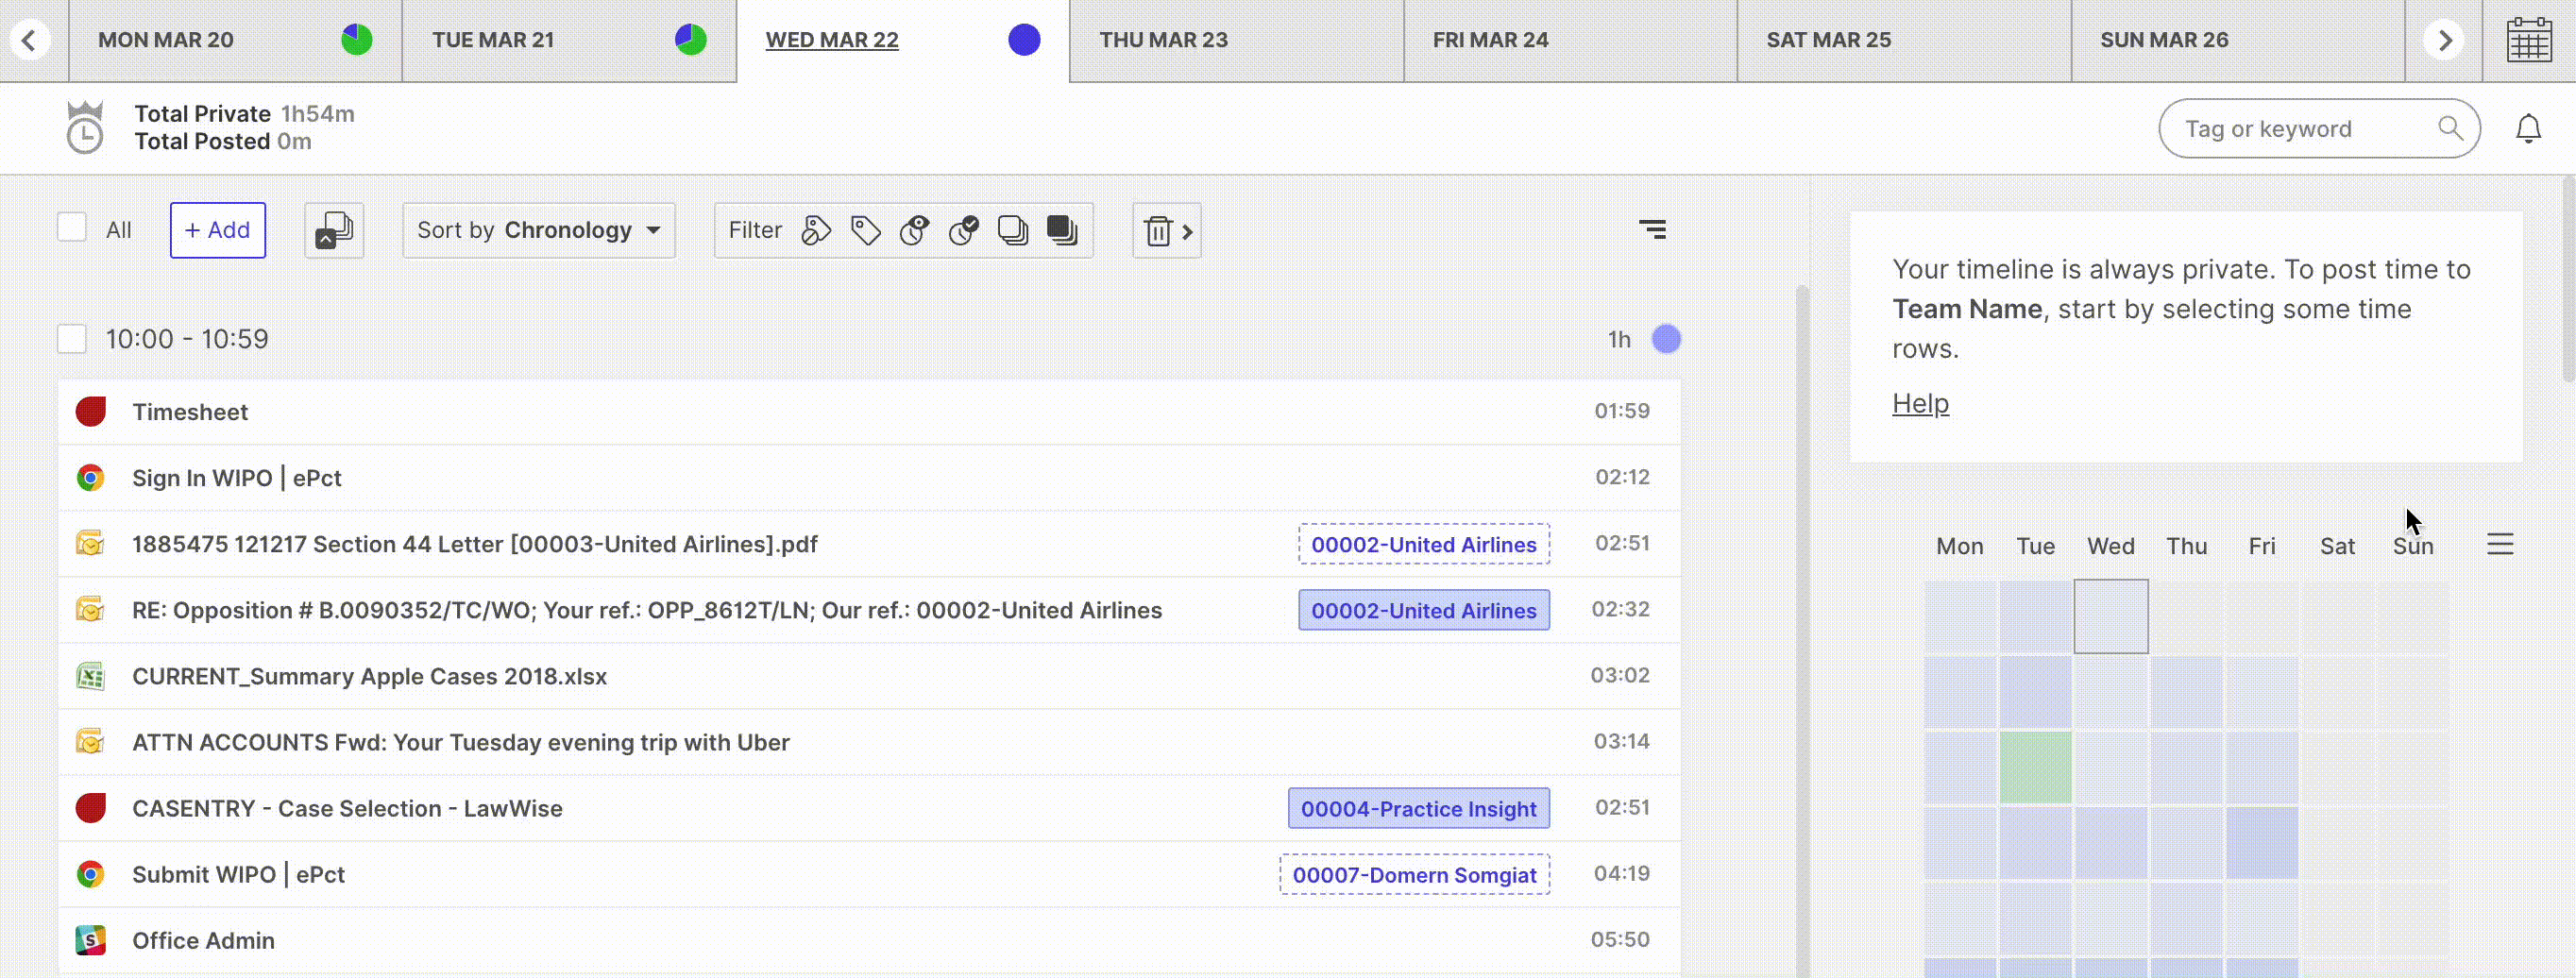The width and height of the screenshot is (2576, 978).
Task: Click the + Add button
Action: 218,230
